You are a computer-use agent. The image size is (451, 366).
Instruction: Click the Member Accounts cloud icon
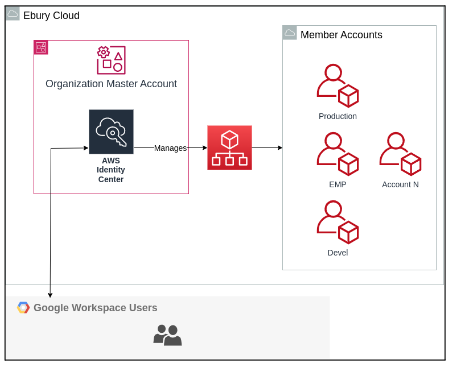click(289, 33)
